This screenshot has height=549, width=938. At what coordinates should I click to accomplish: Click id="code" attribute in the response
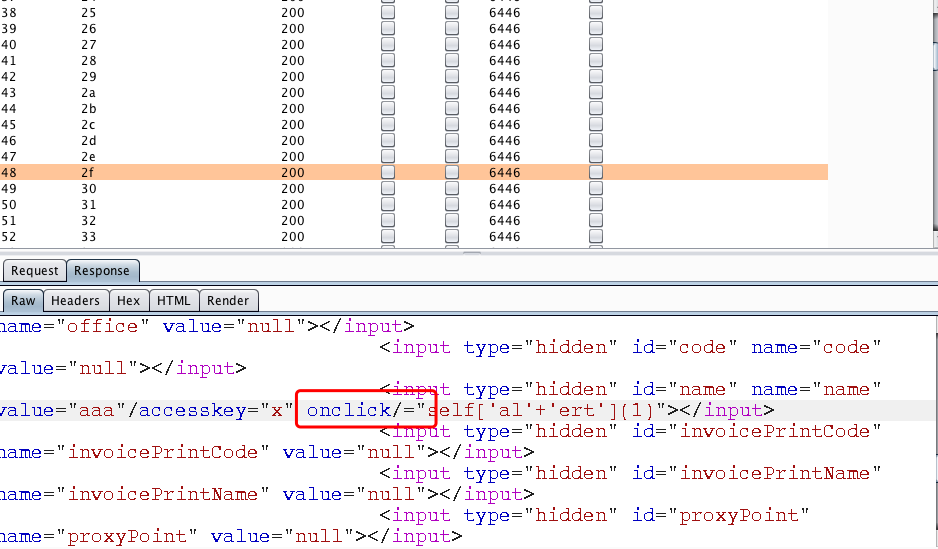pos(684,347)
